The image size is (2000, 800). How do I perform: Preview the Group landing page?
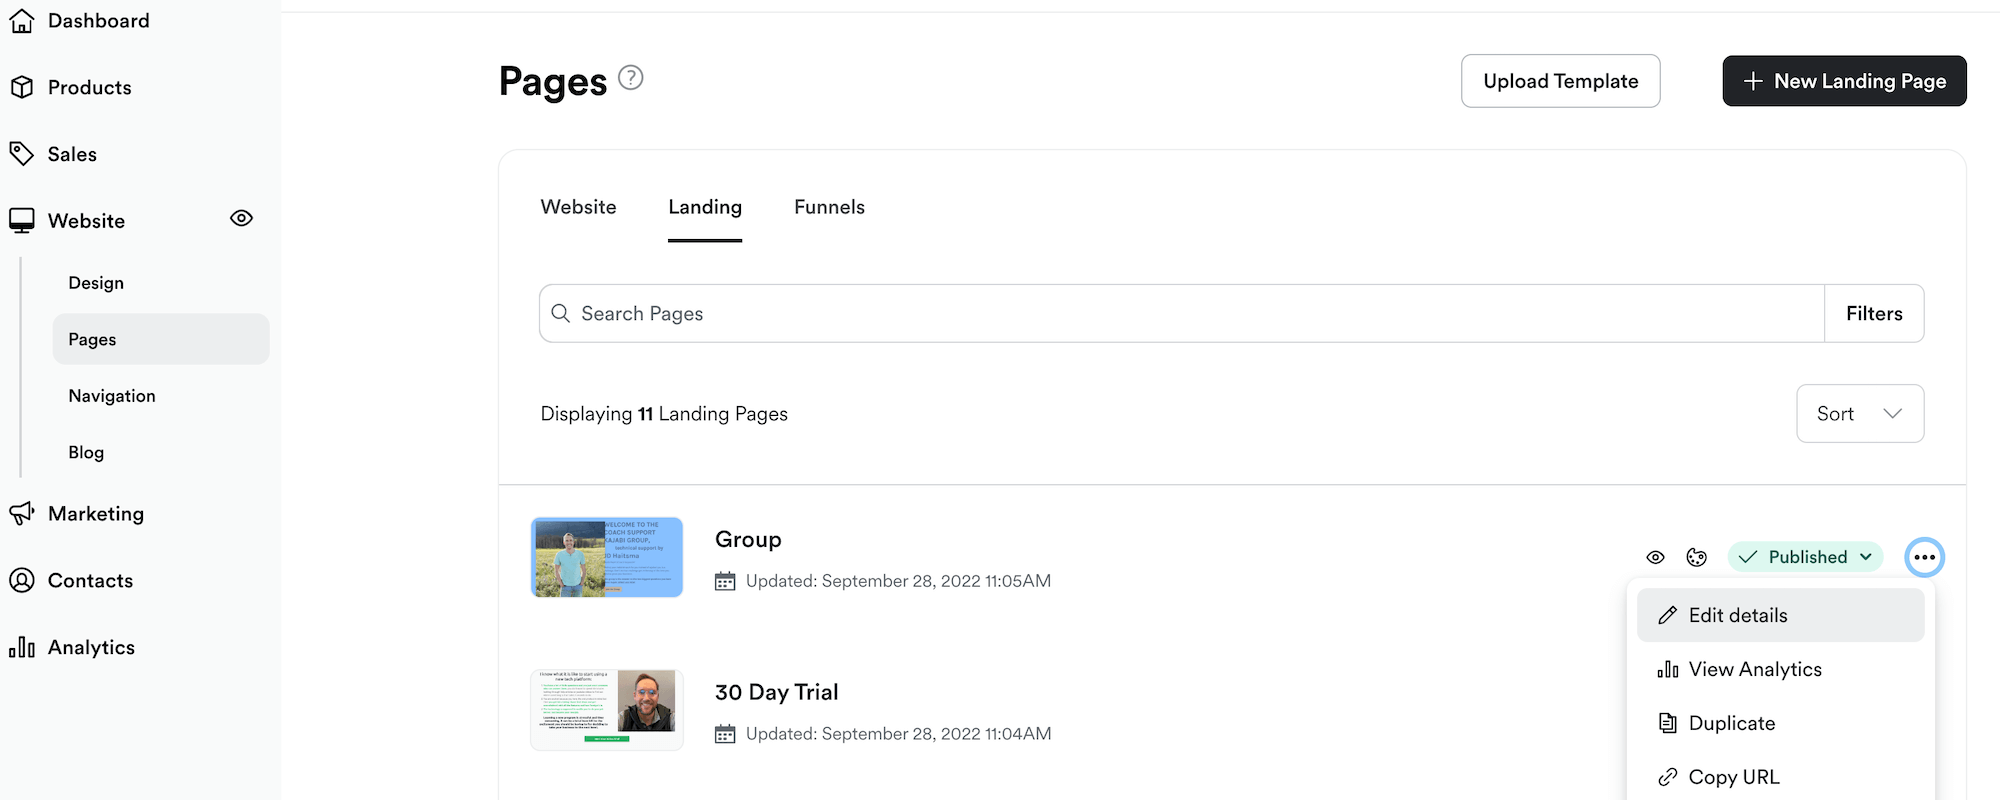click(1655, 557)
